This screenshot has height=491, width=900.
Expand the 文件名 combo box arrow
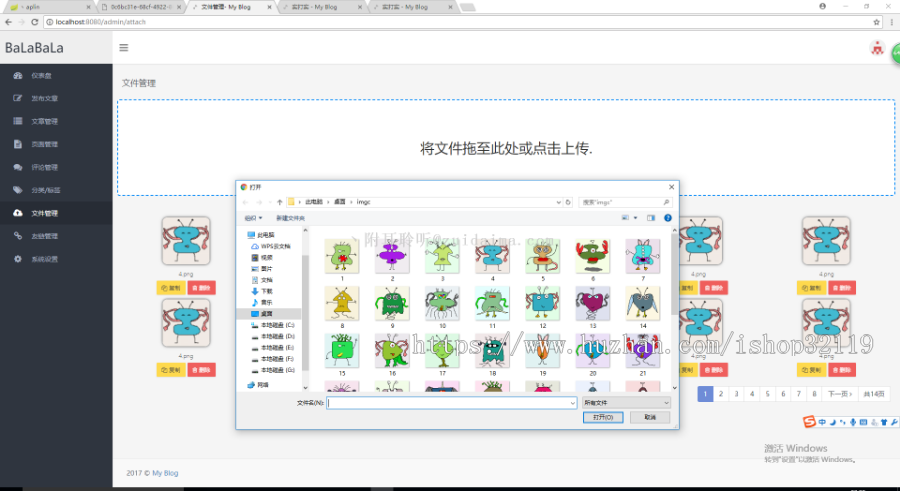click(x=572, y=403)
